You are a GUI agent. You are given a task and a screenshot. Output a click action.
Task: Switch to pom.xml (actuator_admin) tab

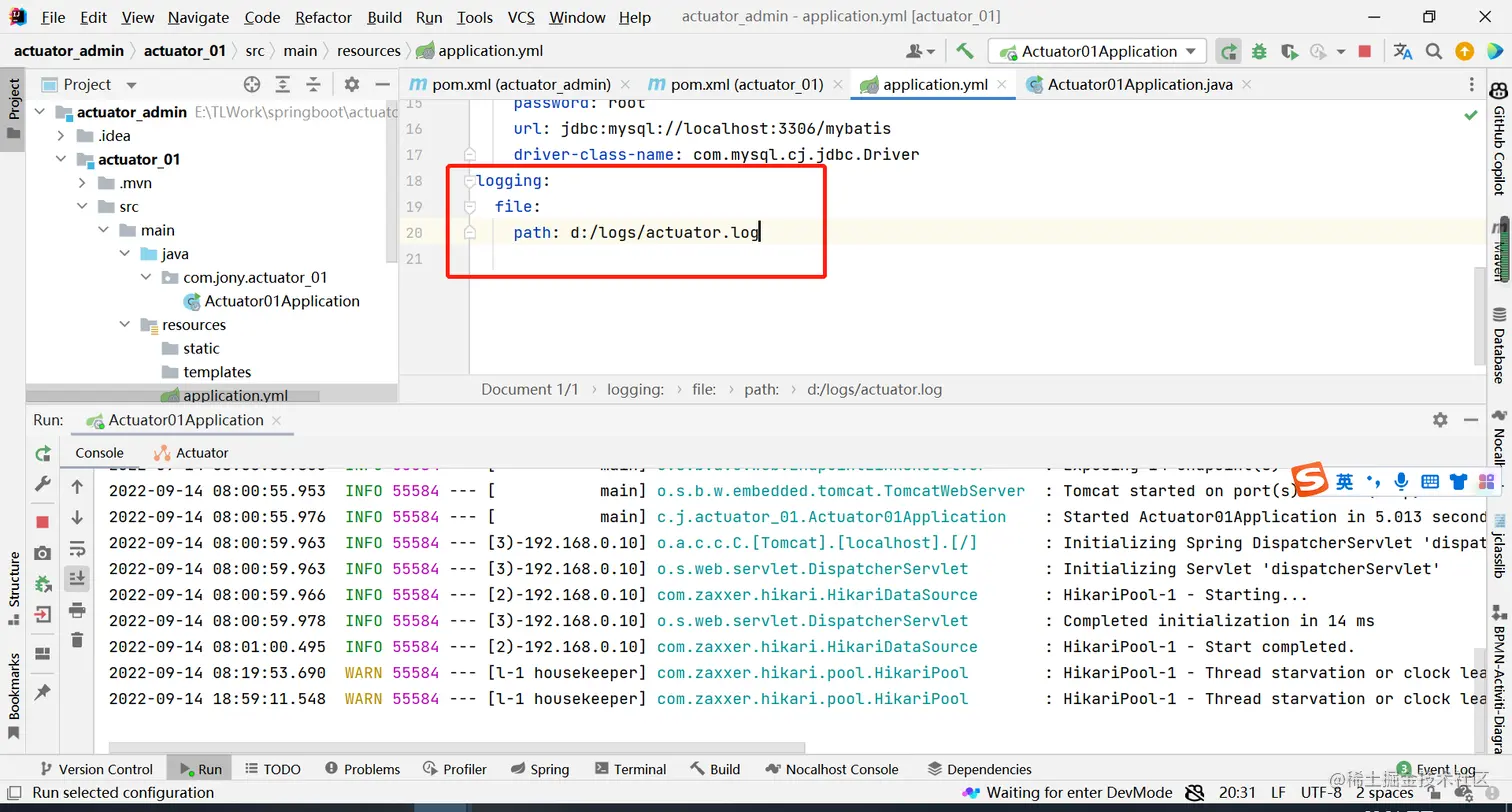pyautogui.click(x=520, y=85)
